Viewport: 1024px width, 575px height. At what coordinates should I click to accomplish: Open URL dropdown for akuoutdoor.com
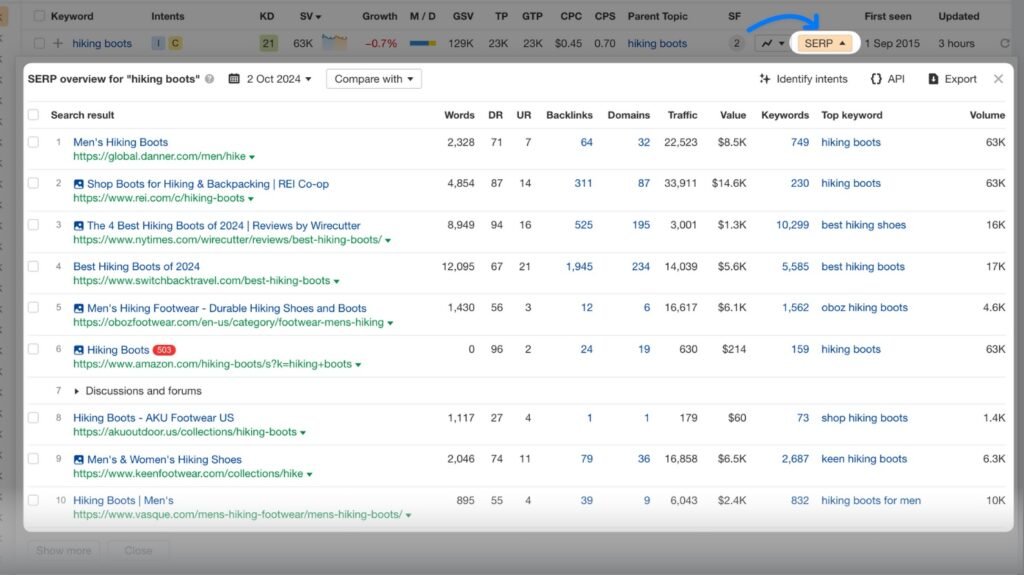(x=303, y=433)
